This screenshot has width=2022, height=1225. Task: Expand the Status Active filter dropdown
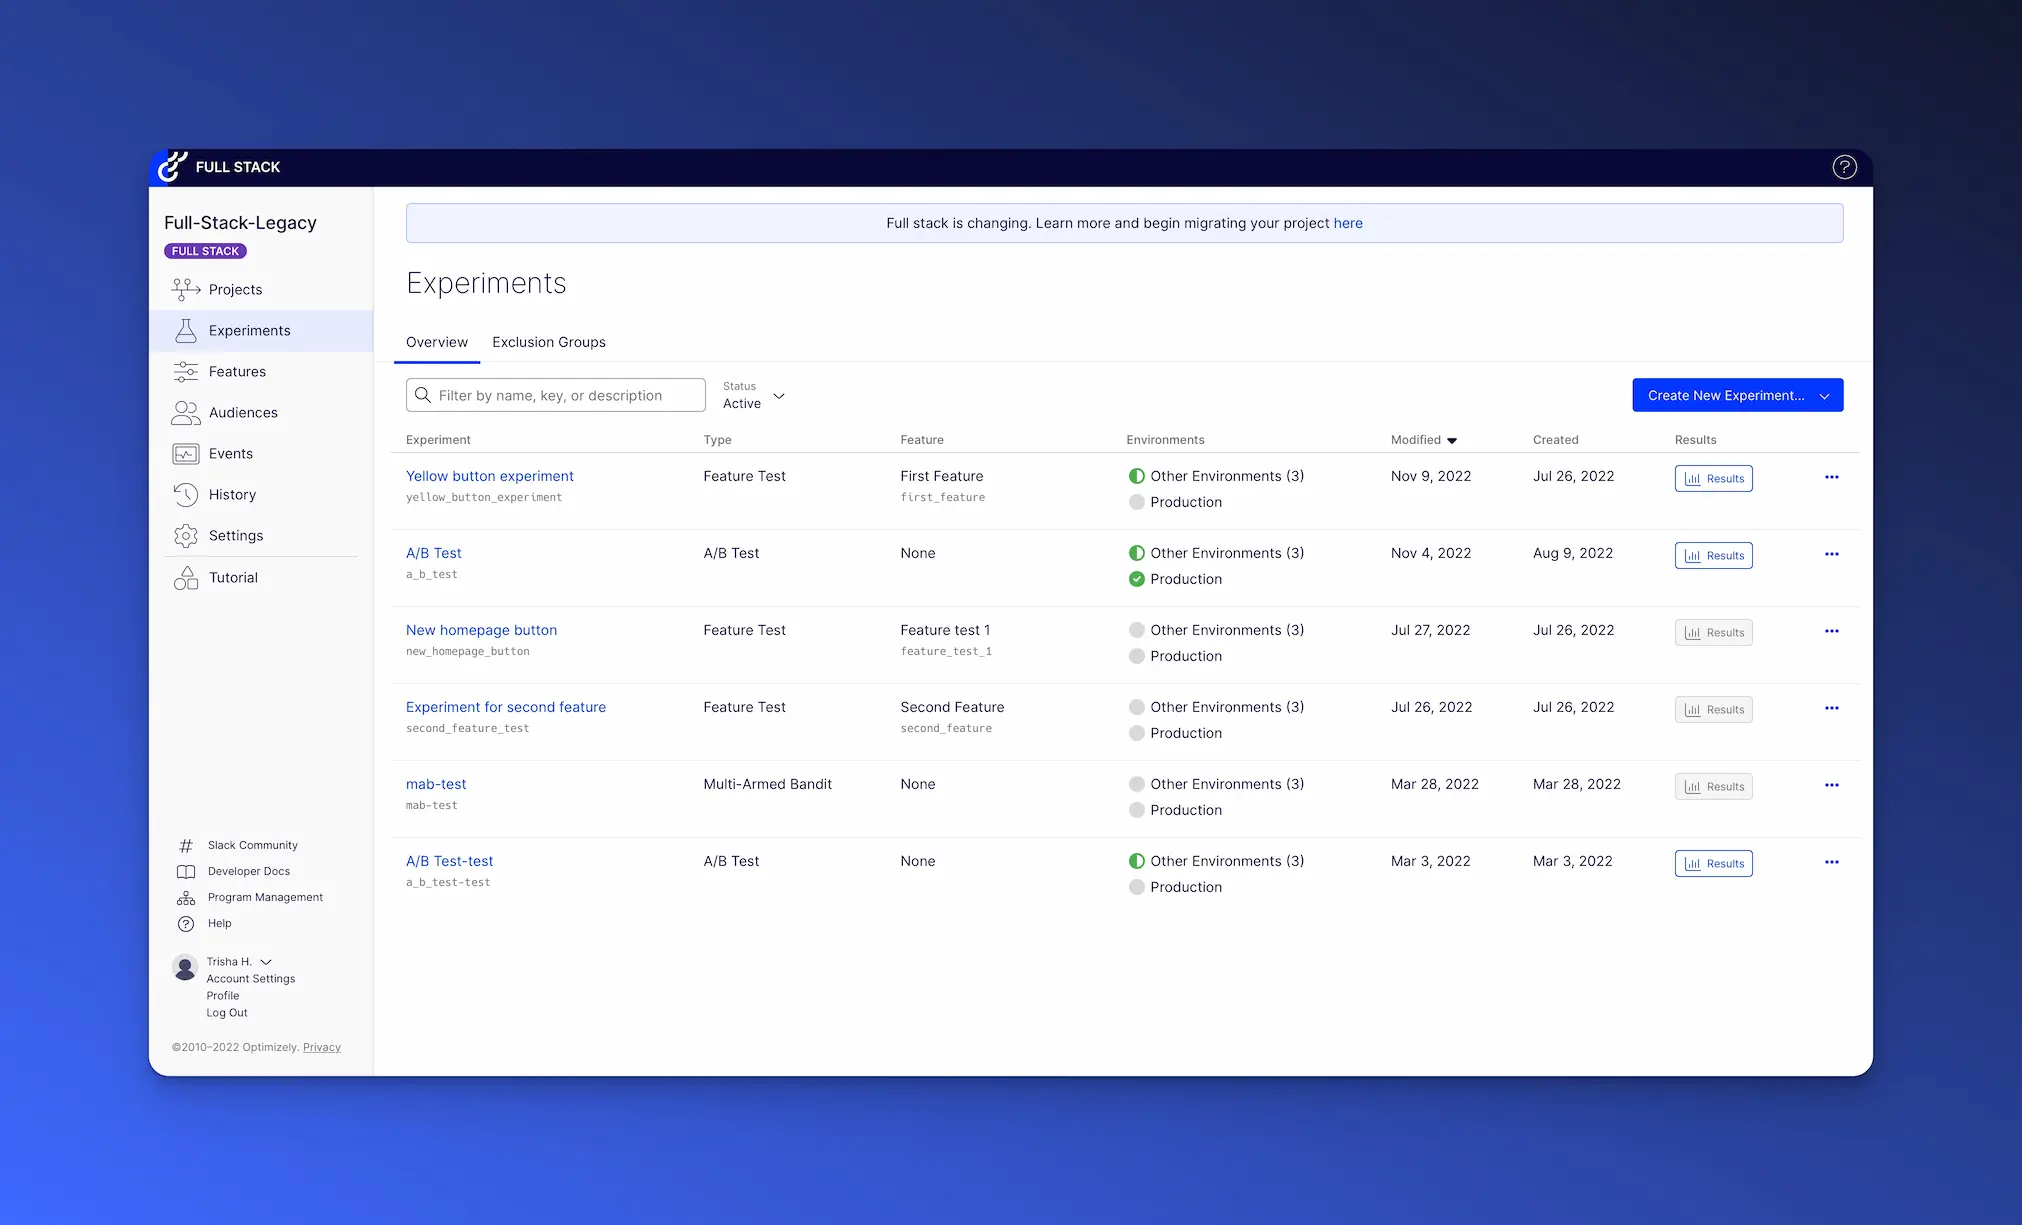[x=779, y=396]
